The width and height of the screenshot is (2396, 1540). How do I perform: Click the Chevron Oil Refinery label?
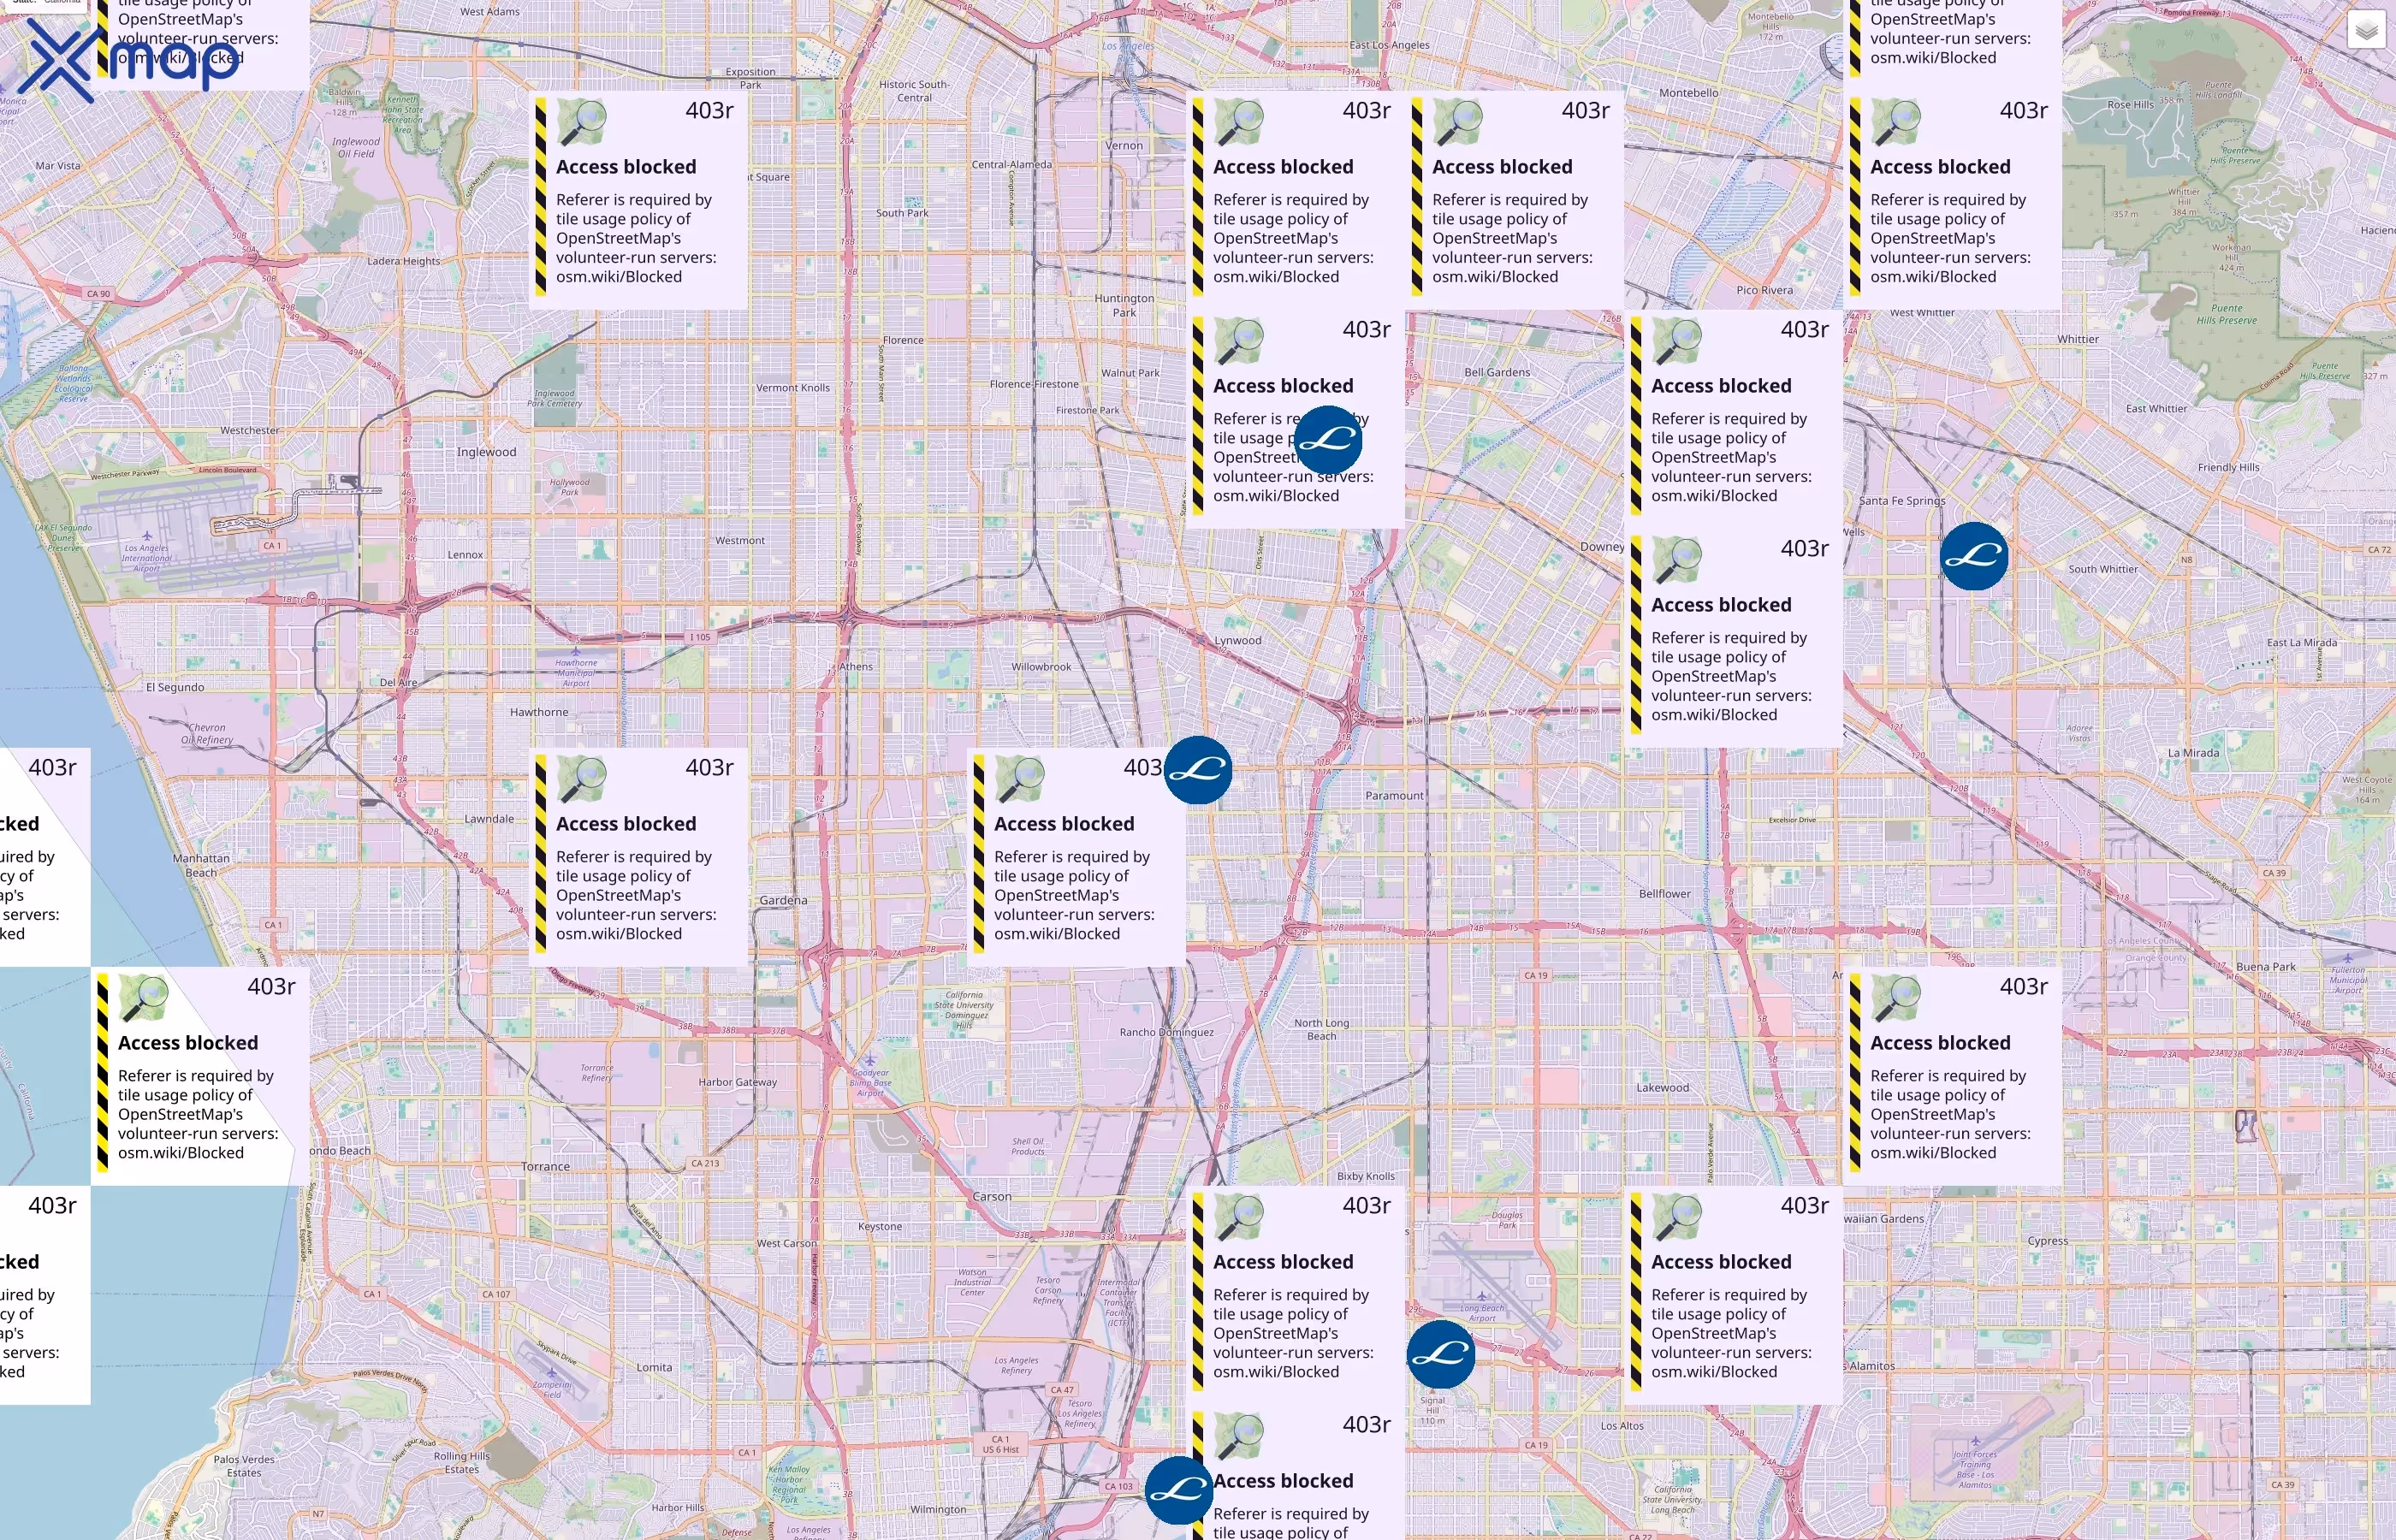207,734
